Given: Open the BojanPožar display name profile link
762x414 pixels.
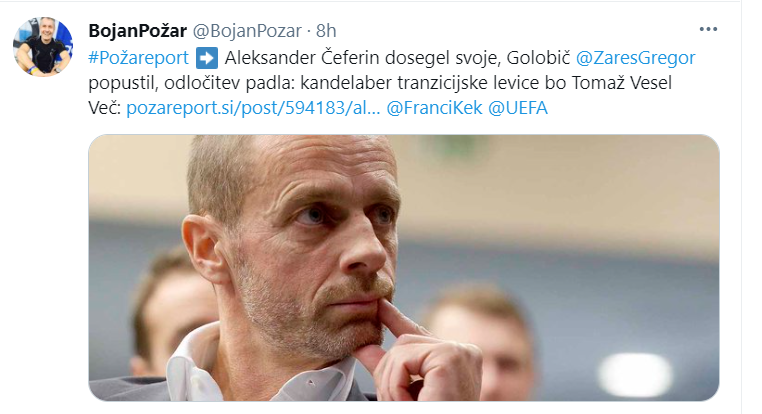Looking at the screenshot, I should click(x=138, y=31).
